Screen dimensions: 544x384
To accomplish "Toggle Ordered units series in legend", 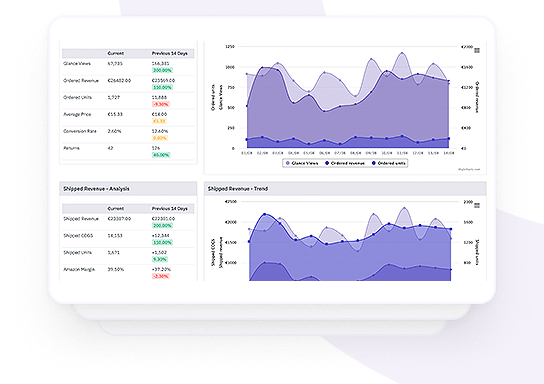I will (389, 163).
